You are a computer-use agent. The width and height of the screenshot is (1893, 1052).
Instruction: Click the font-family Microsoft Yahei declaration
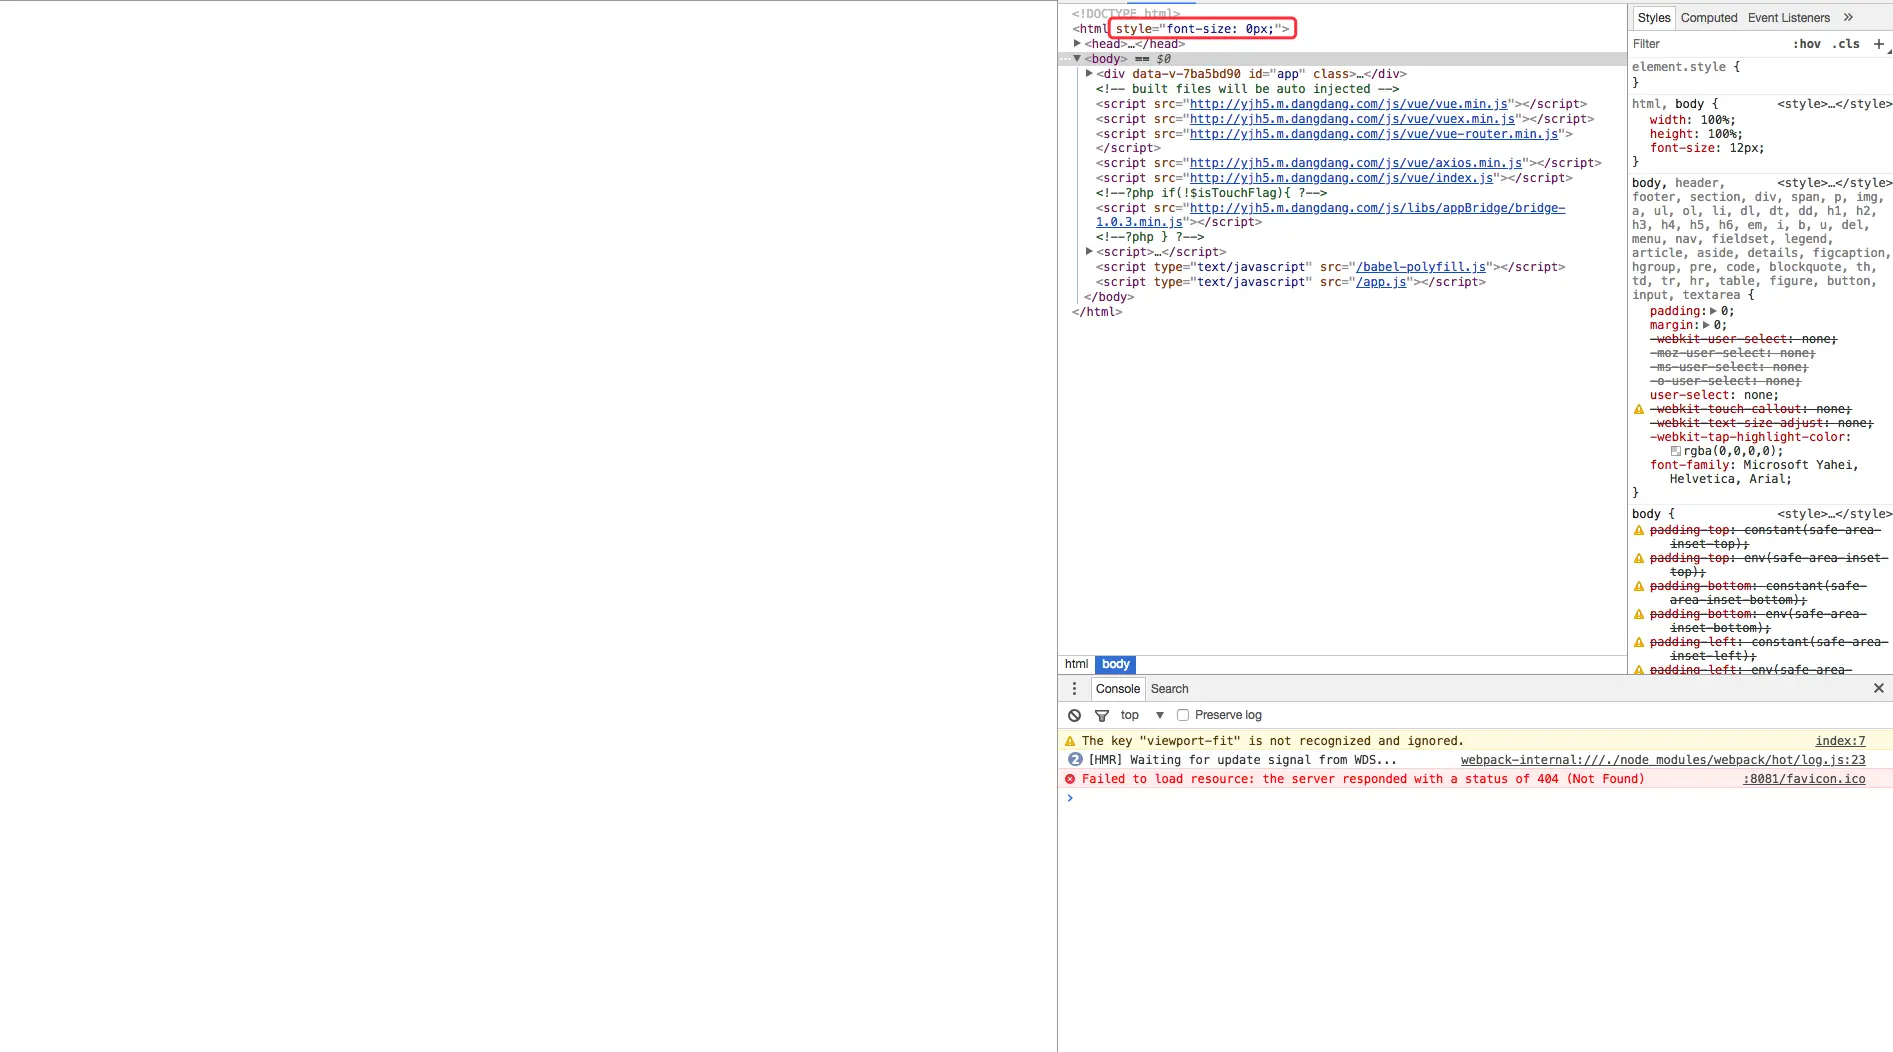tap(1754, 472)
